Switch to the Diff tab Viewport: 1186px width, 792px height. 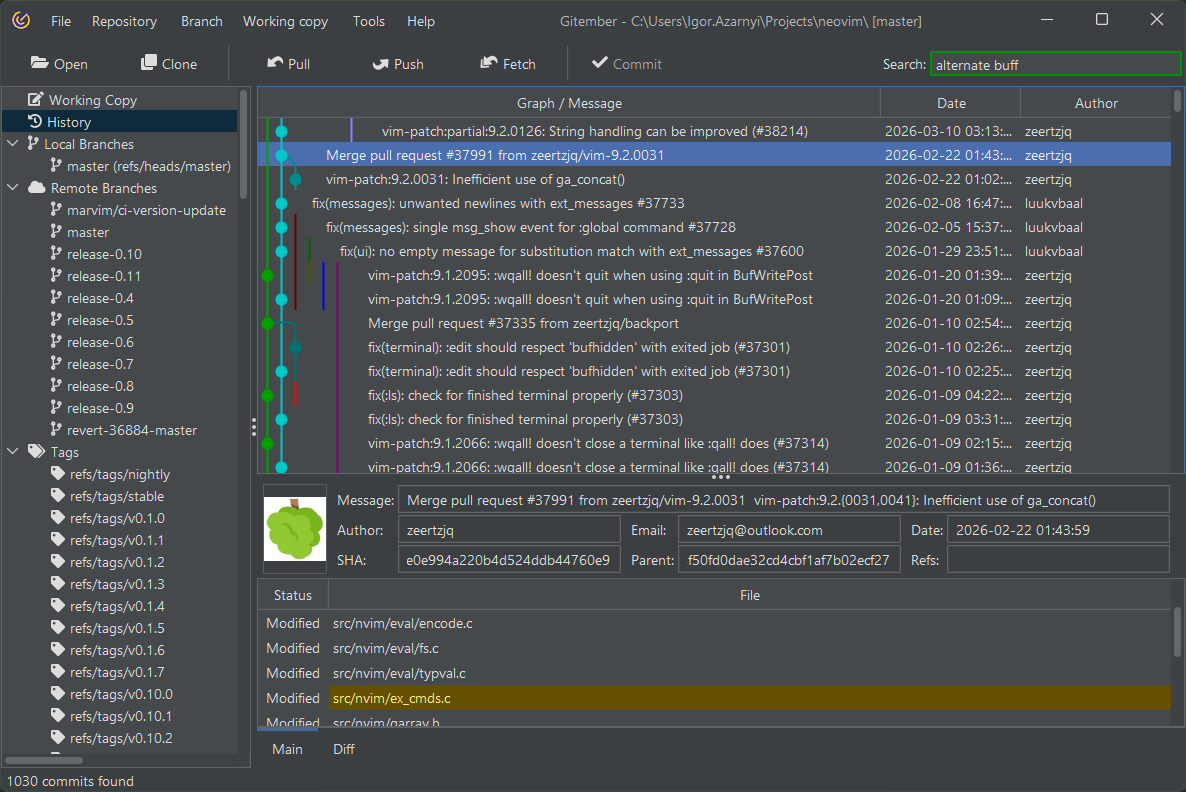click(343, 749)
